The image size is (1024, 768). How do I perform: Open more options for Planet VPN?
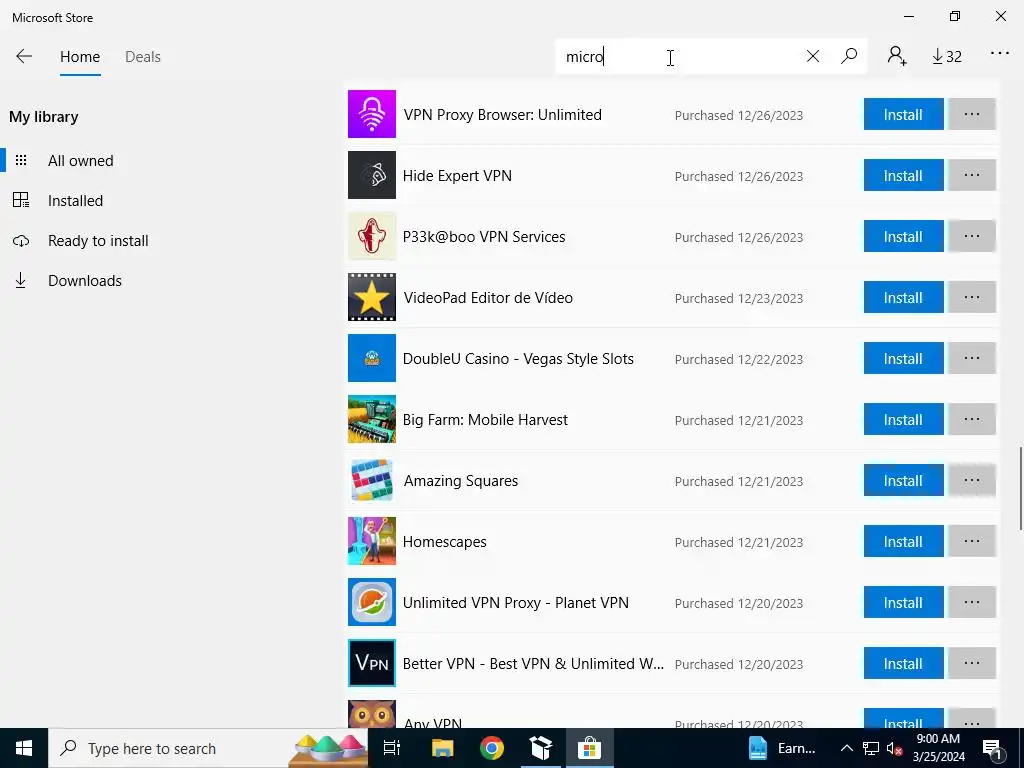point(972,601)
